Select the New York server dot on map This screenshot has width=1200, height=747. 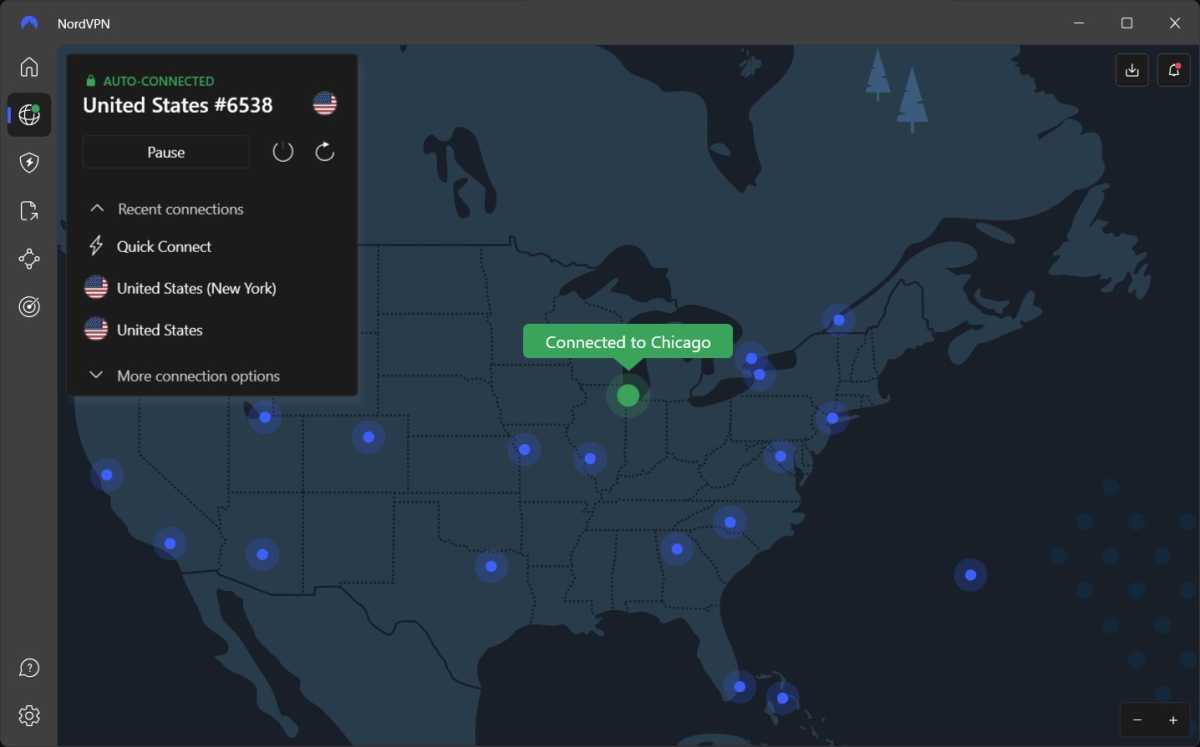click(832, 418)
